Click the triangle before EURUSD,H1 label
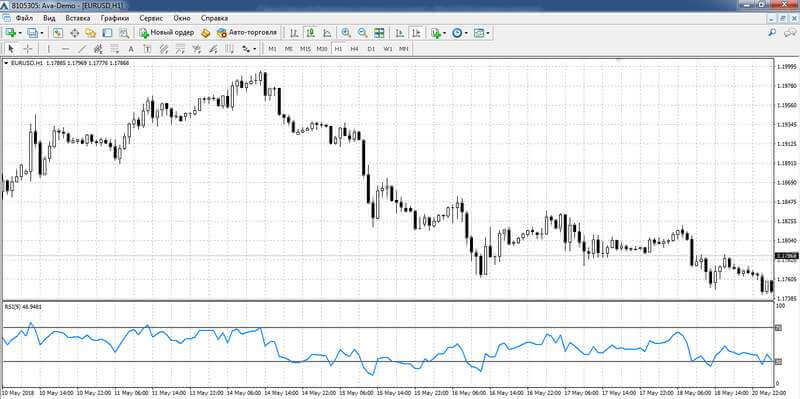Viewport: 800px width, 399px height. pos(6,63)
